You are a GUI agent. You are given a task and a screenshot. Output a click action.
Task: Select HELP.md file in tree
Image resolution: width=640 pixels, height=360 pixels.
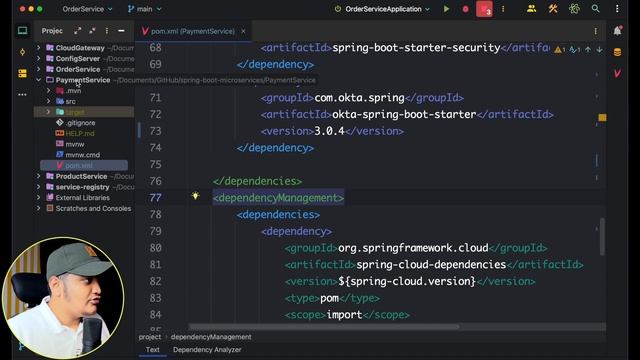[x=80, y=133]
